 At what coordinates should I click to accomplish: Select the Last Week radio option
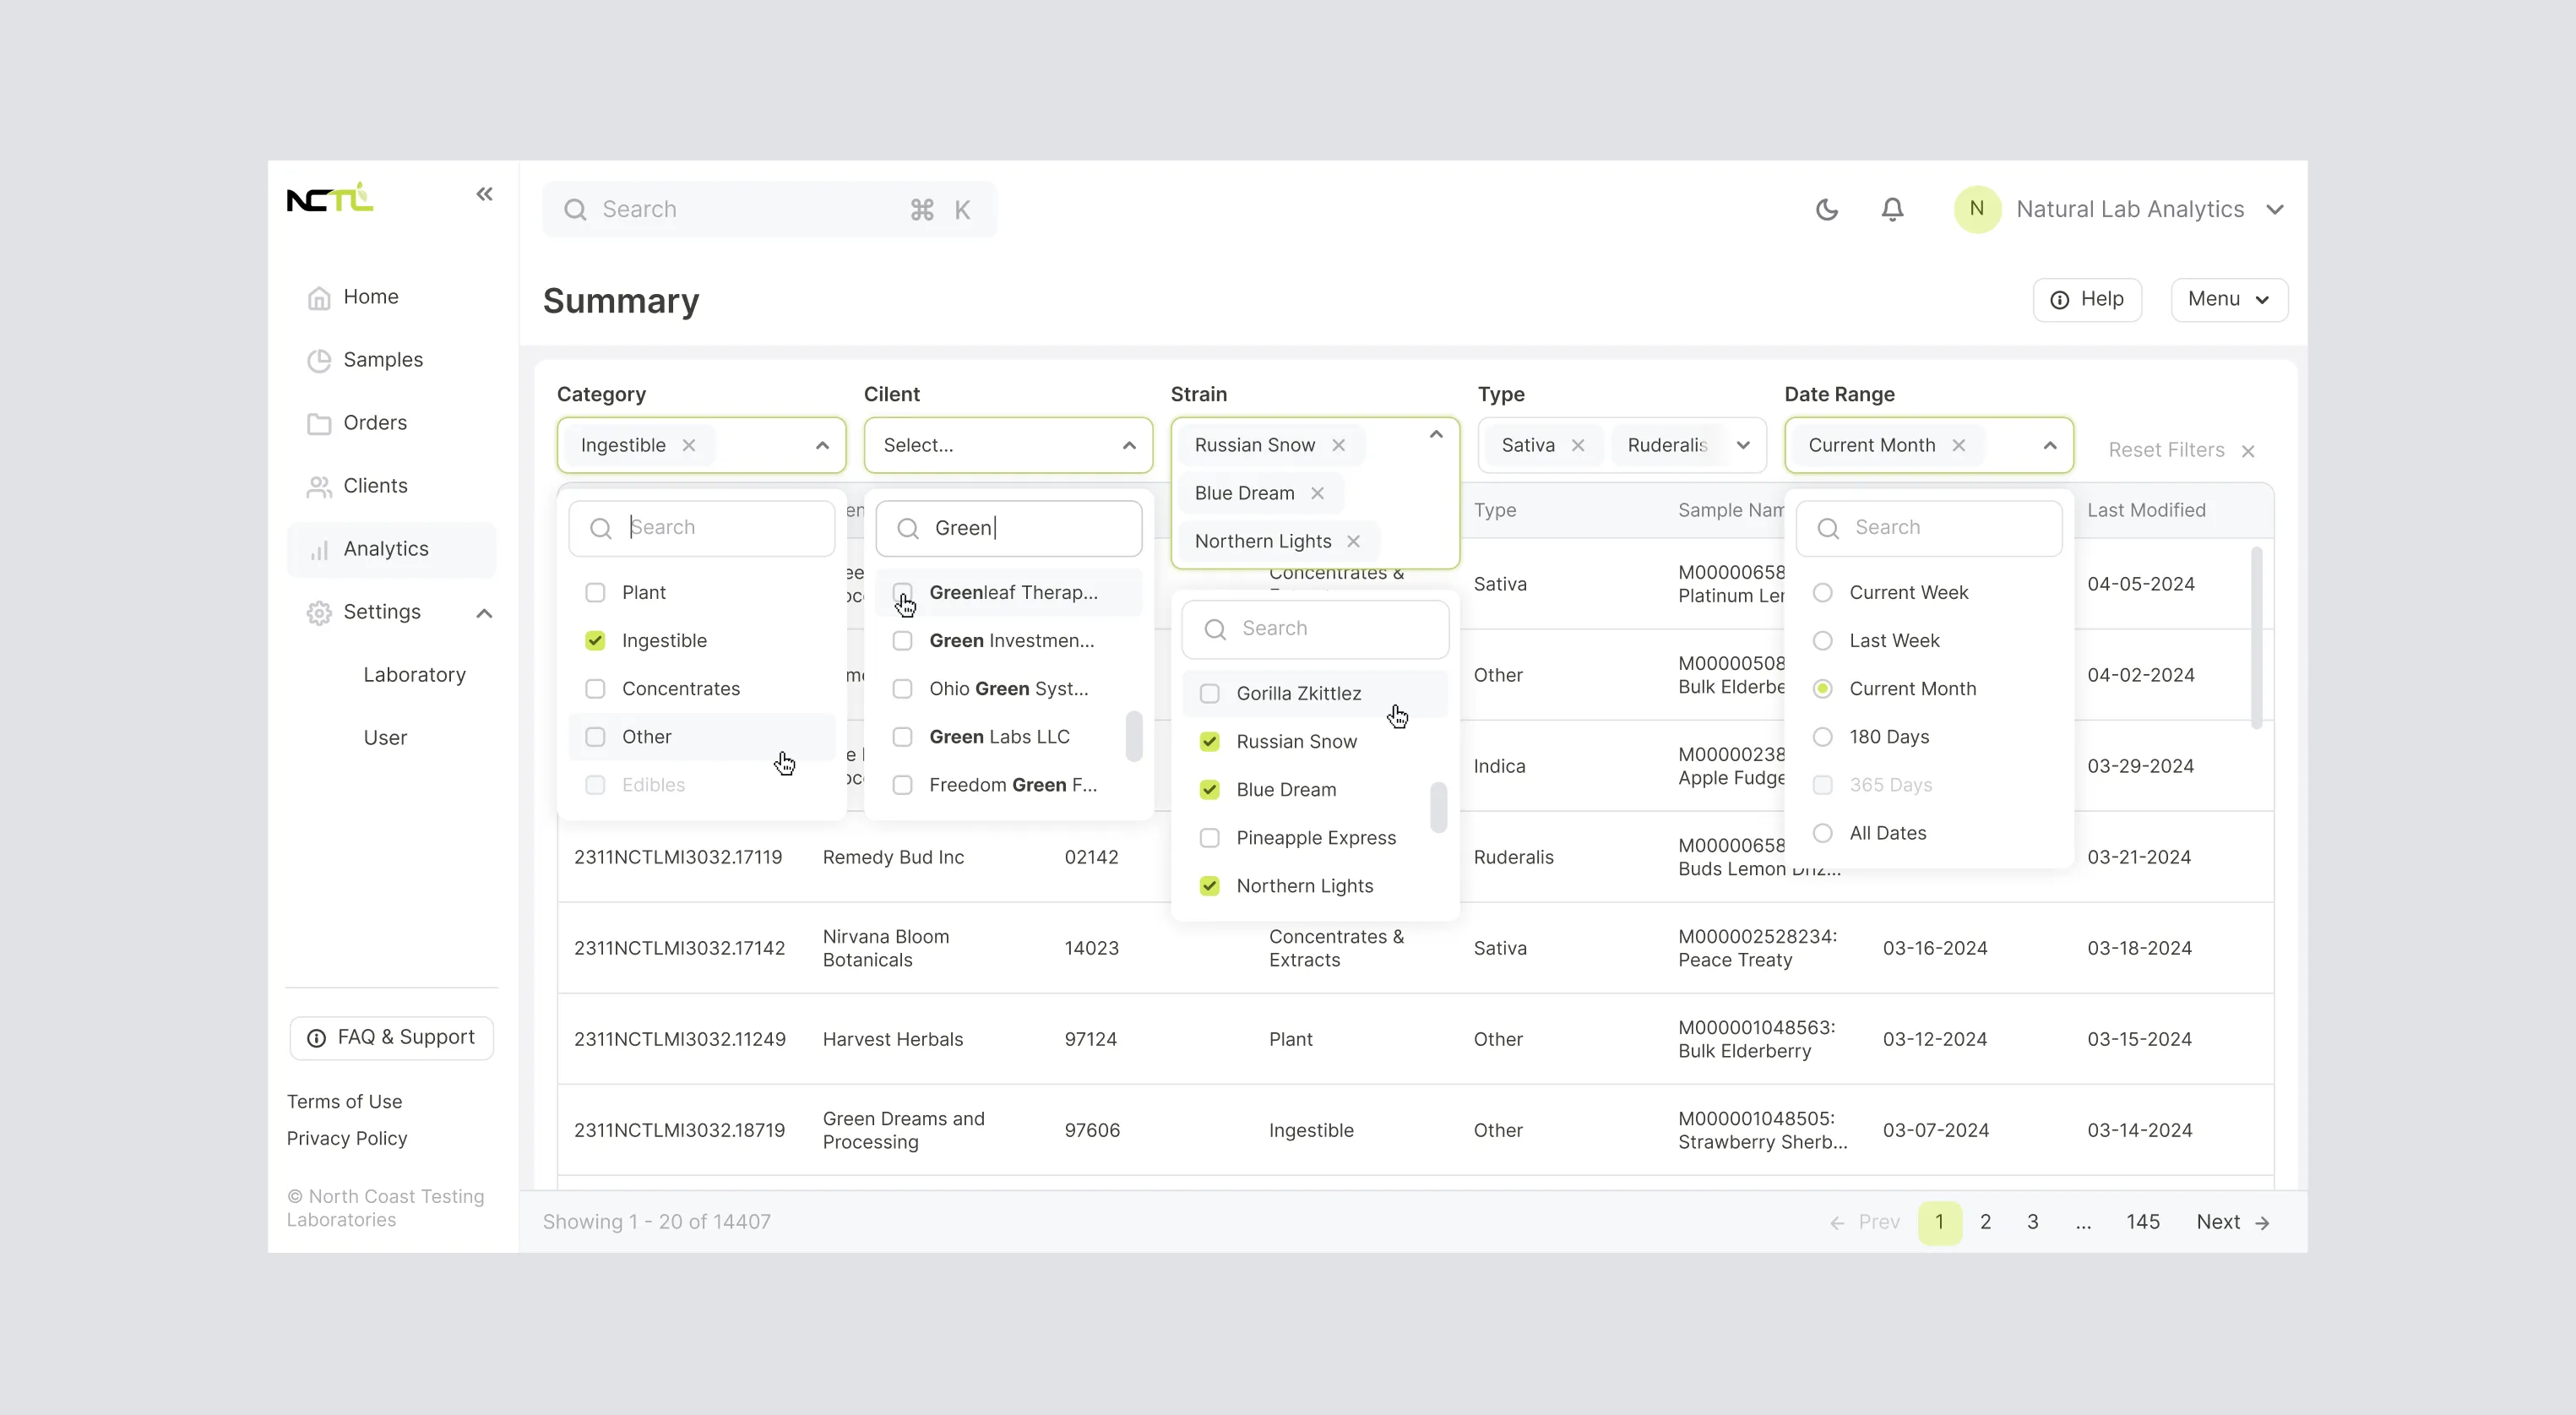pos(1823,640)
